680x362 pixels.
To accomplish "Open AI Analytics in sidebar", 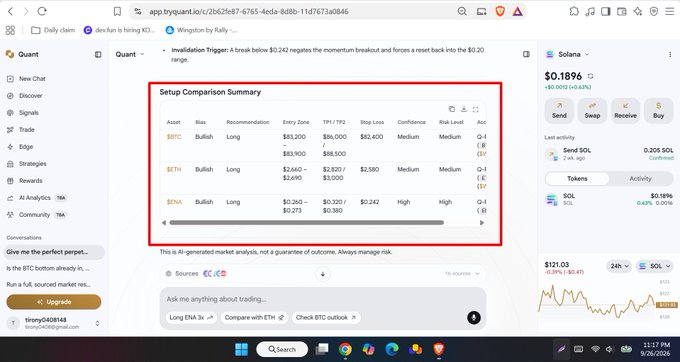I will pos(36,198).
